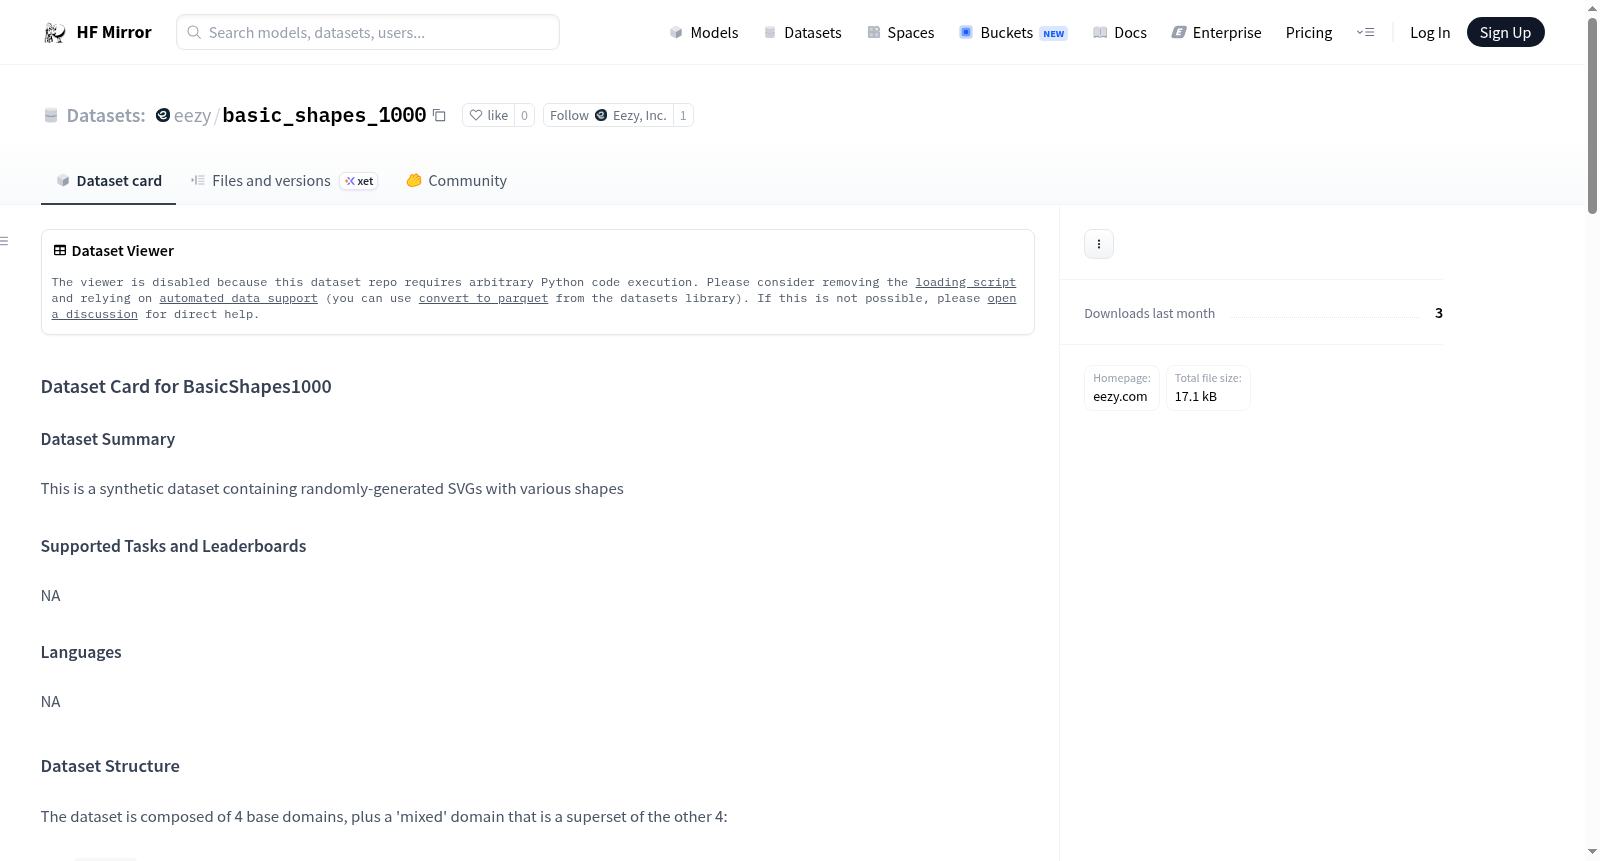This screenshot has height=861, width=1600.
Task: Click the HF Mirror logo icon
Action: [55, 32]
